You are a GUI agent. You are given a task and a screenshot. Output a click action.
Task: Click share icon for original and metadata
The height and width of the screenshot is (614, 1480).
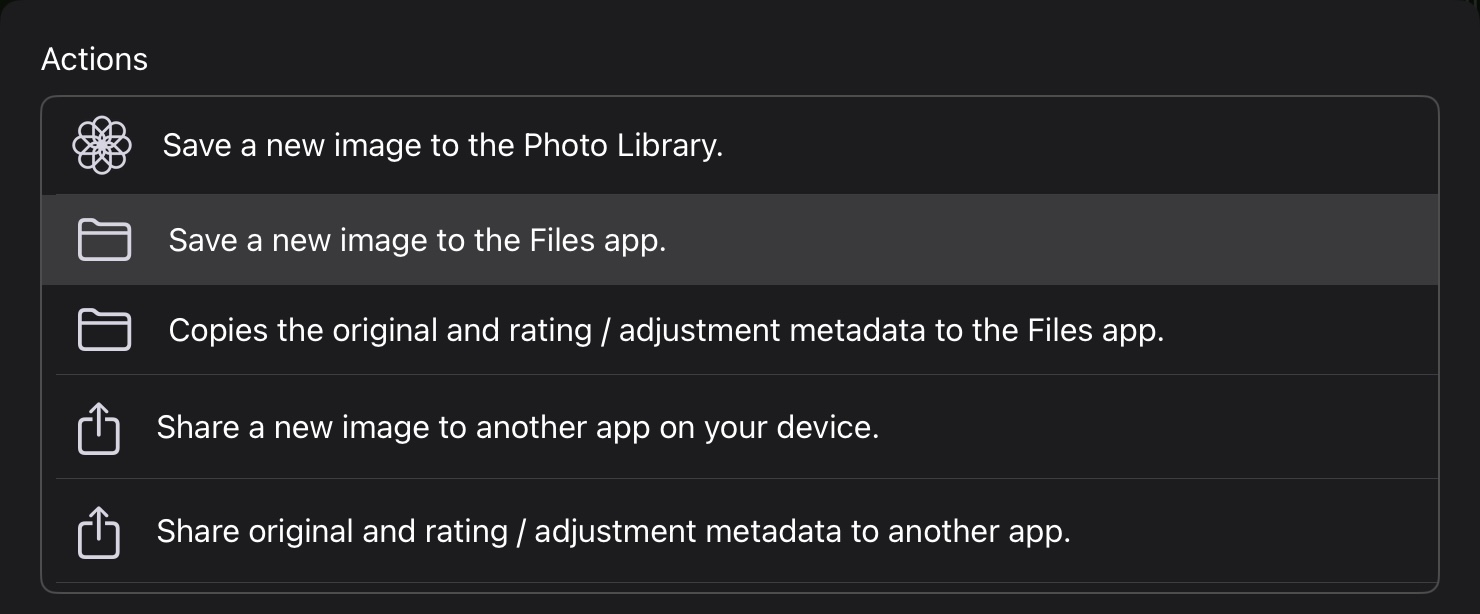[x=99, y=532]
